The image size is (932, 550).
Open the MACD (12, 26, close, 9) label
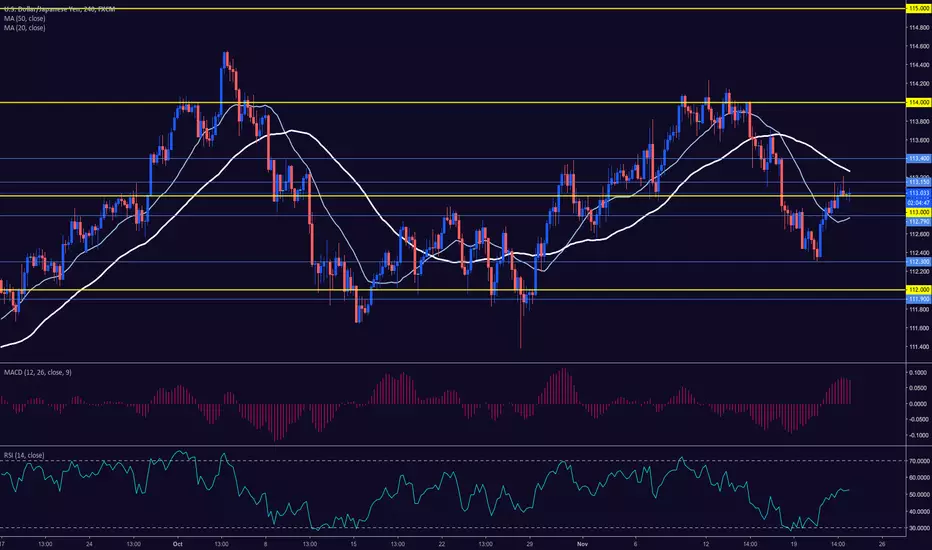click(x=37, y=372)
